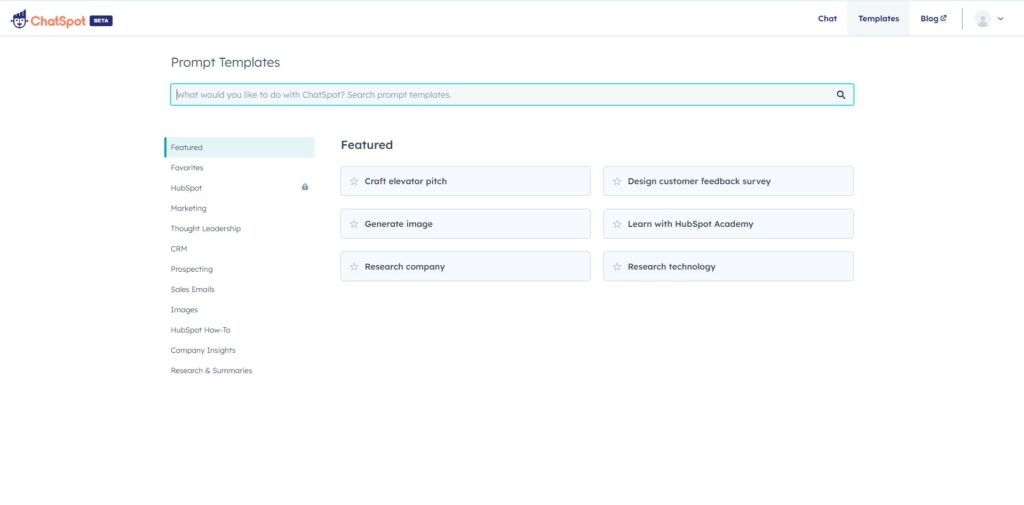Viewport: 1024px width, 505px height.
Task: Click the Prompt Templates heading
Action: pyautogui.click(x=225, y=63)
